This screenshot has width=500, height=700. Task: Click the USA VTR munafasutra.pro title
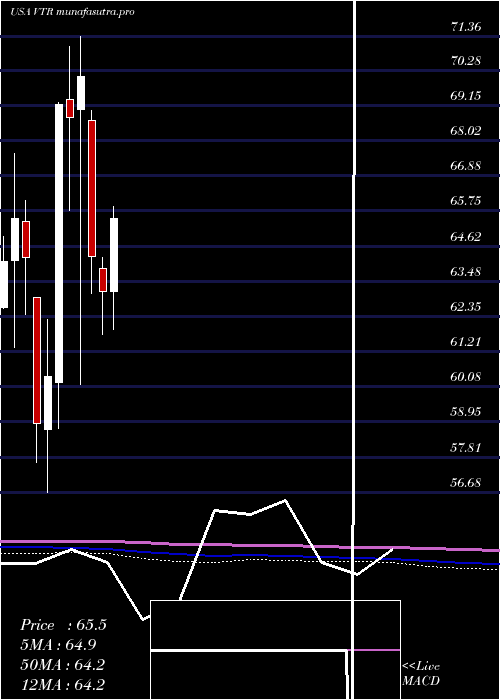pos(72,12)
